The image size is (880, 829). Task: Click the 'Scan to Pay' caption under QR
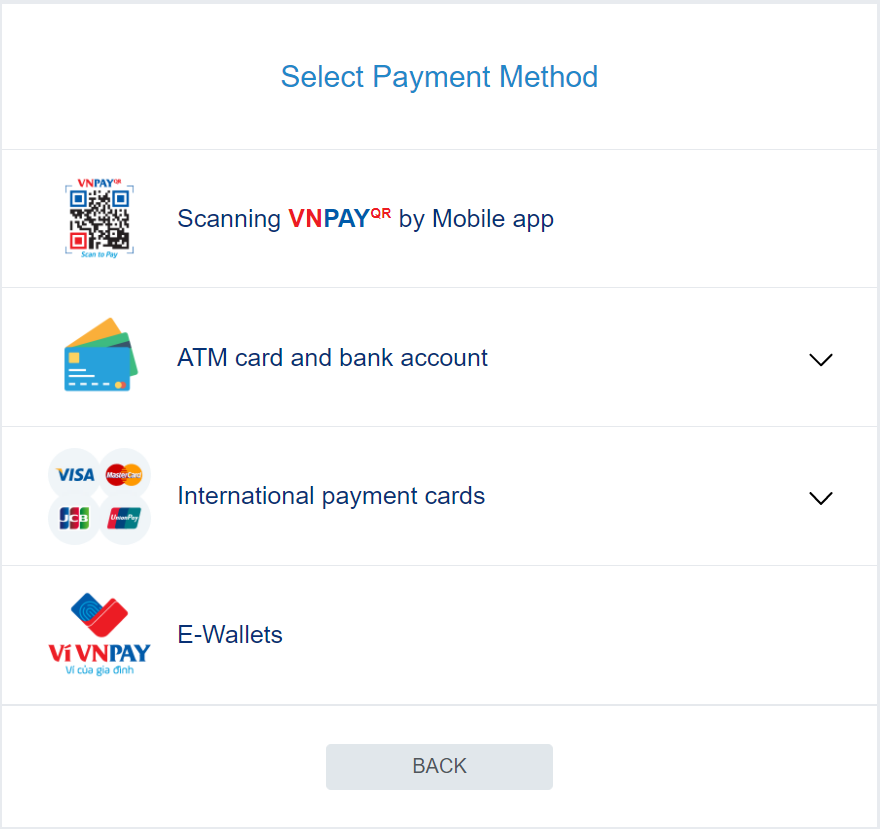[x=99, y=254]
